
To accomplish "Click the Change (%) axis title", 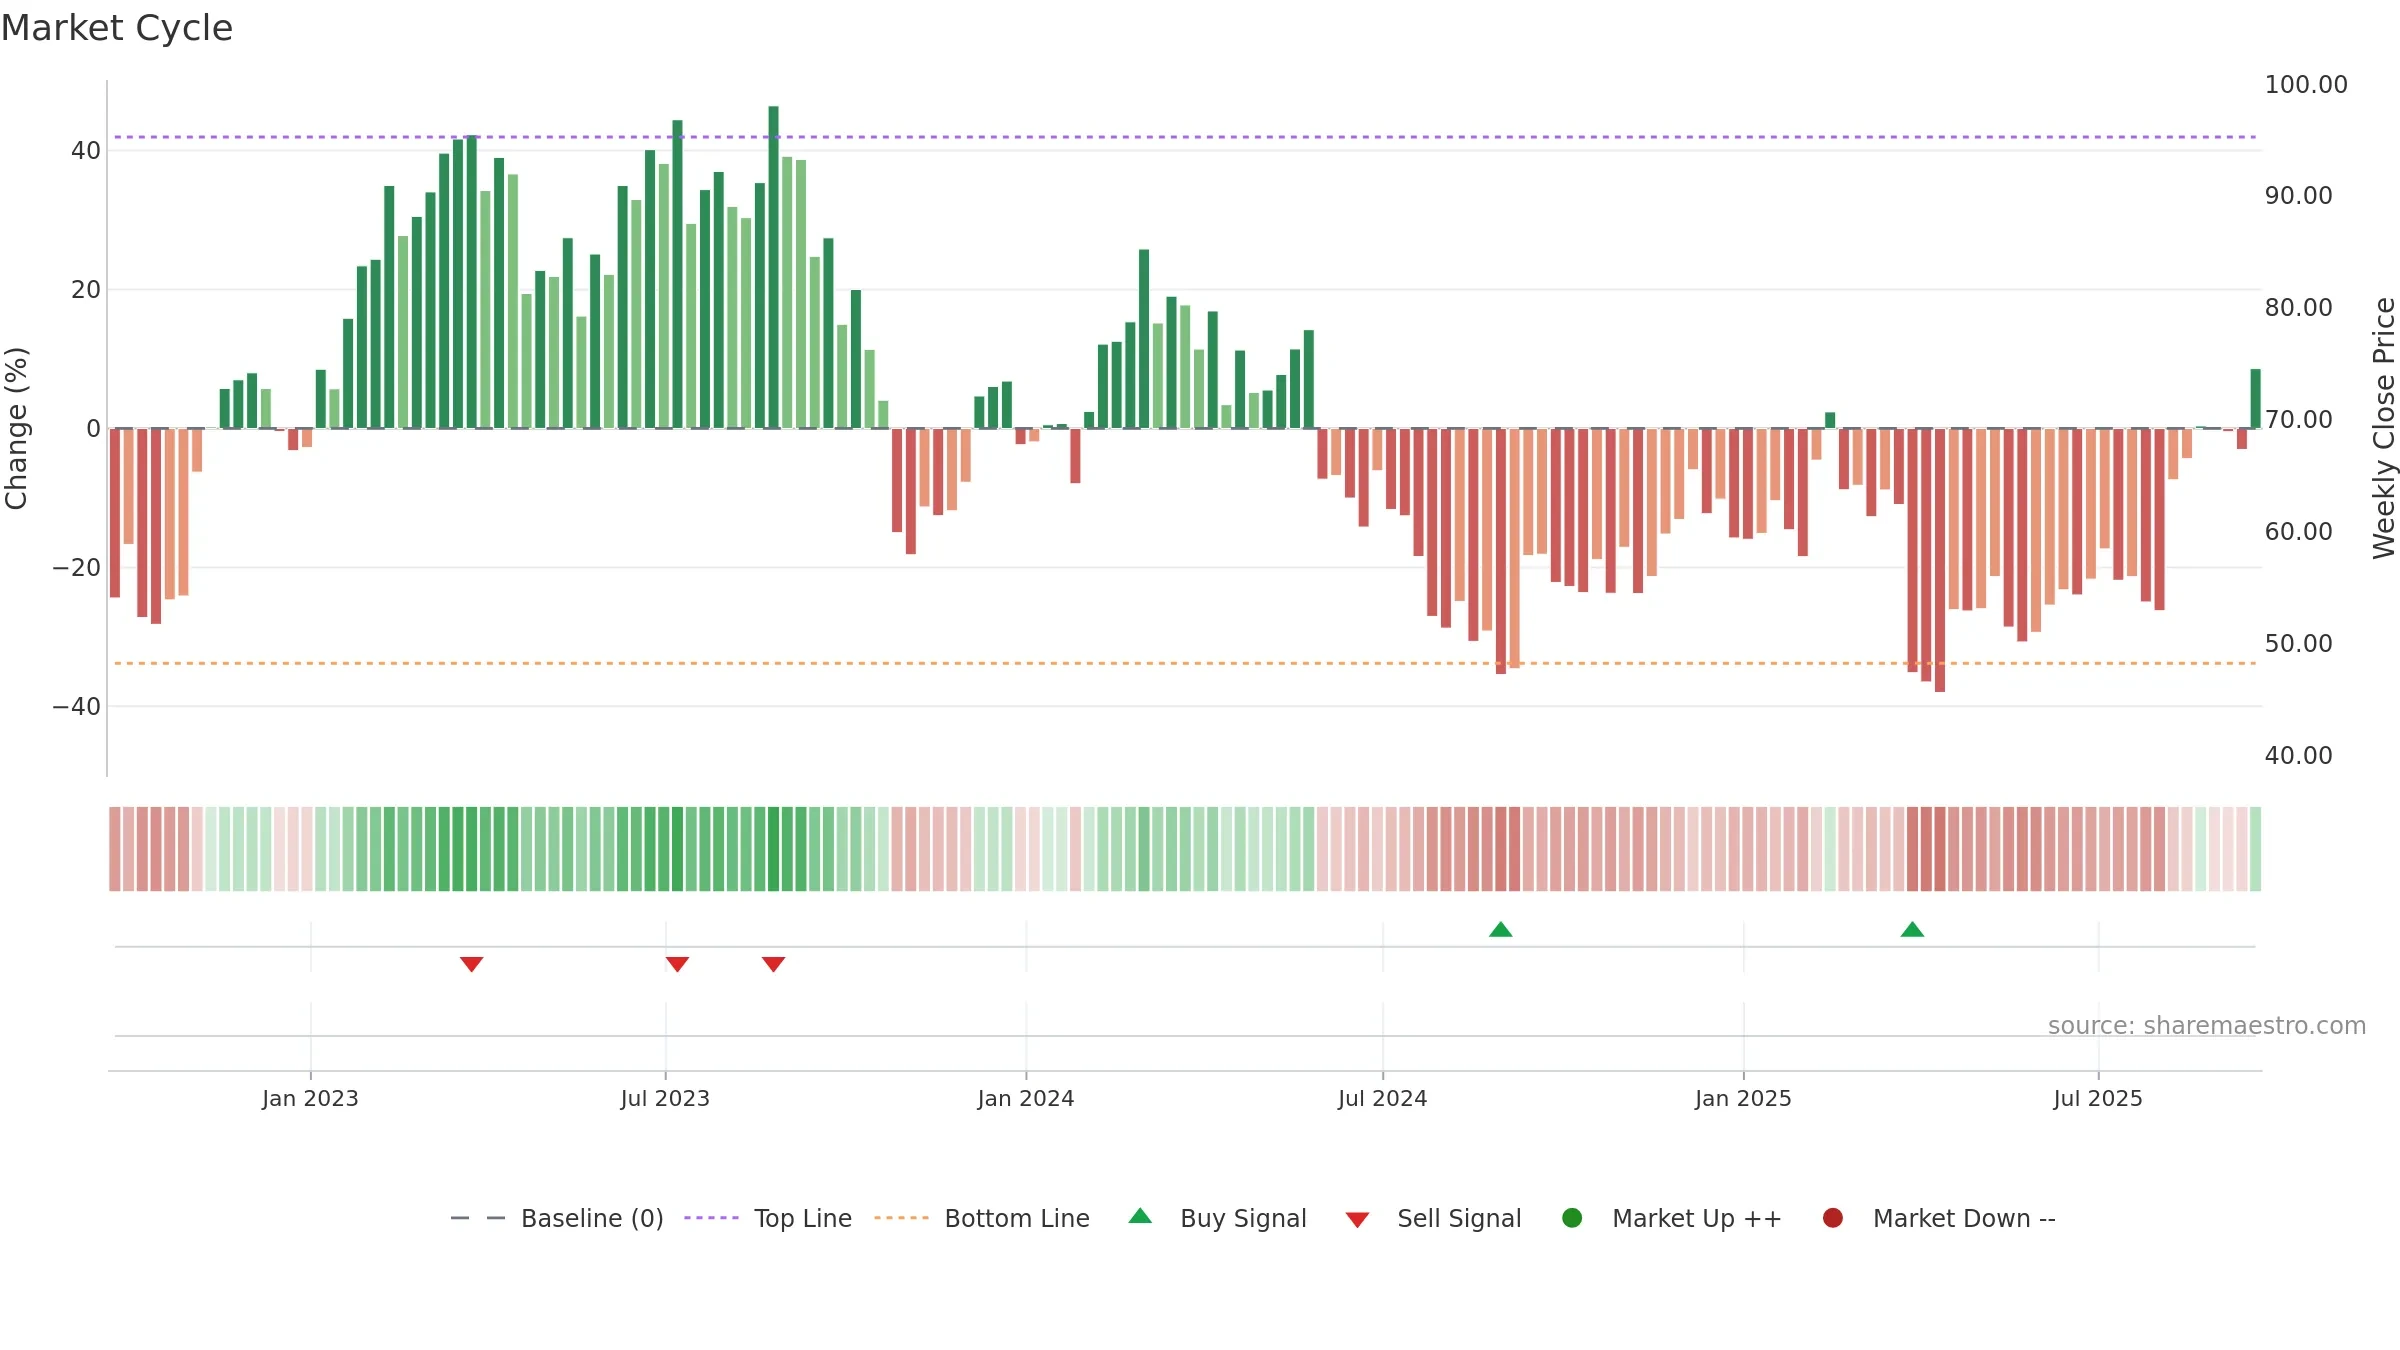I will (16, 428).
